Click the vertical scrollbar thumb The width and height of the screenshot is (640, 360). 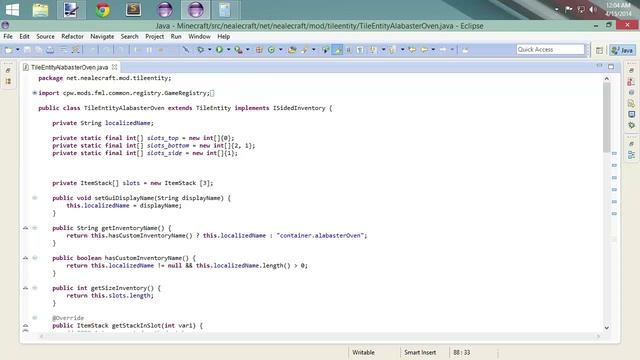[607, 118]
